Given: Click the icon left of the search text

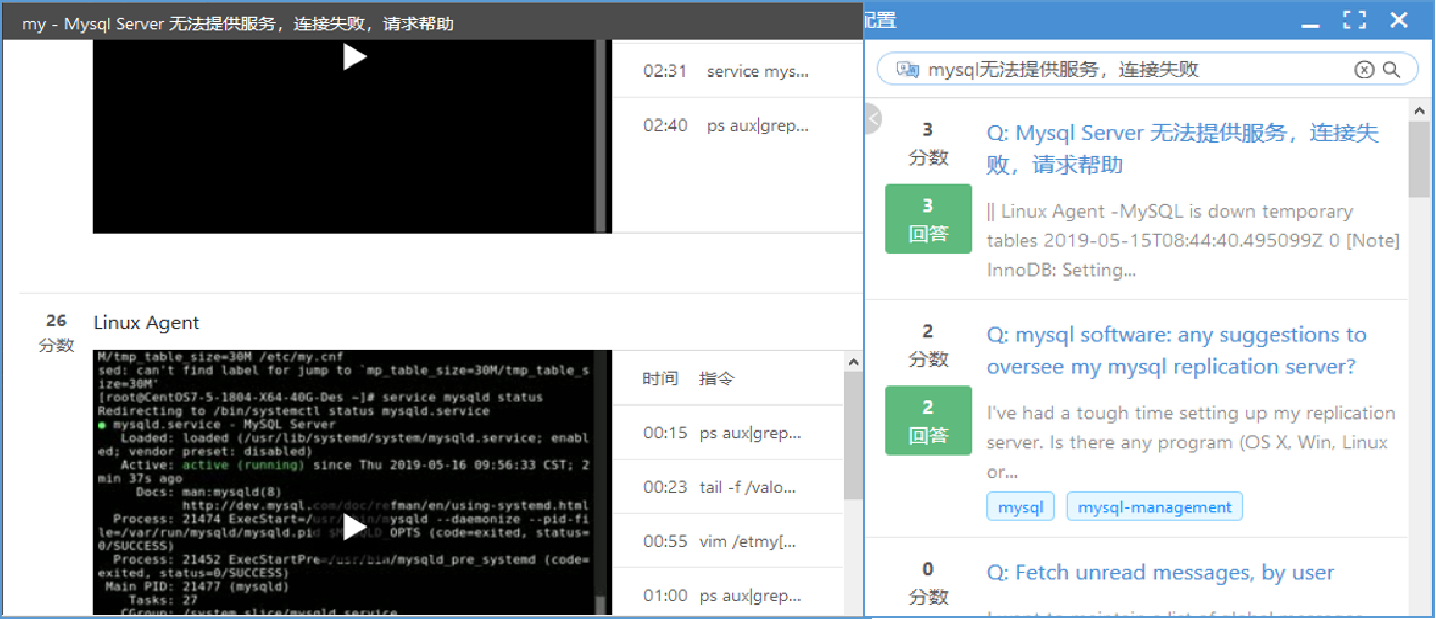Looking at the screenshot, I should coord(908,69).
